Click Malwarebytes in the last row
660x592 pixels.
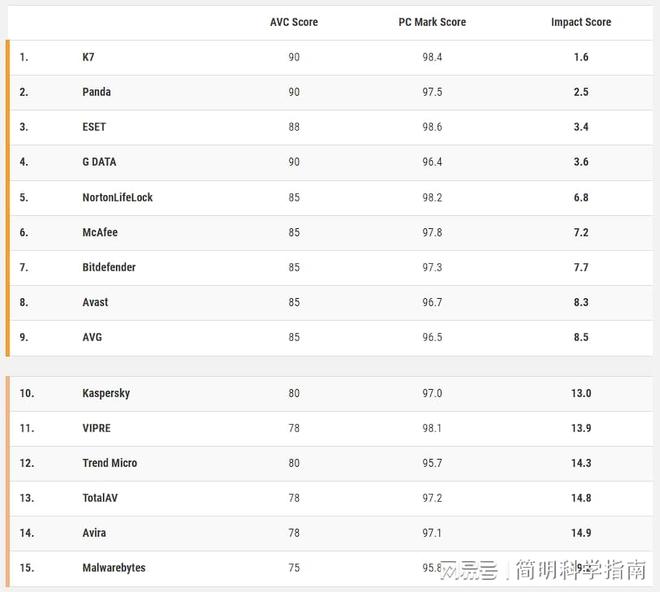pyautogui.click(x=114, y=568)
